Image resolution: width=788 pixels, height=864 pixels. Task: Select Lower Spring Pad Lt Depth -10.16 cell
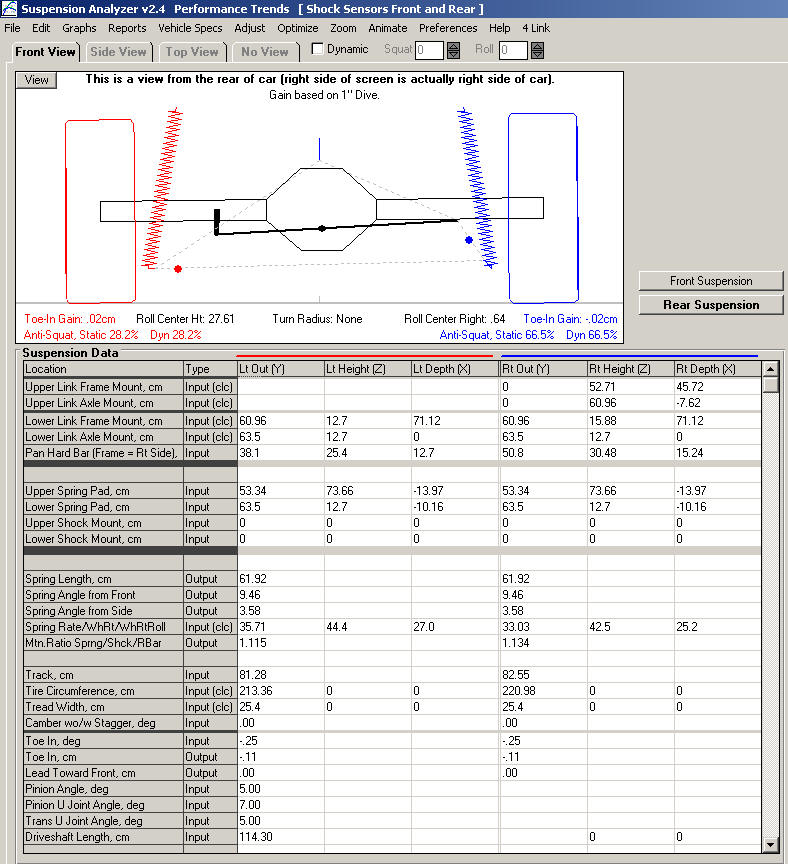[455, 507]
